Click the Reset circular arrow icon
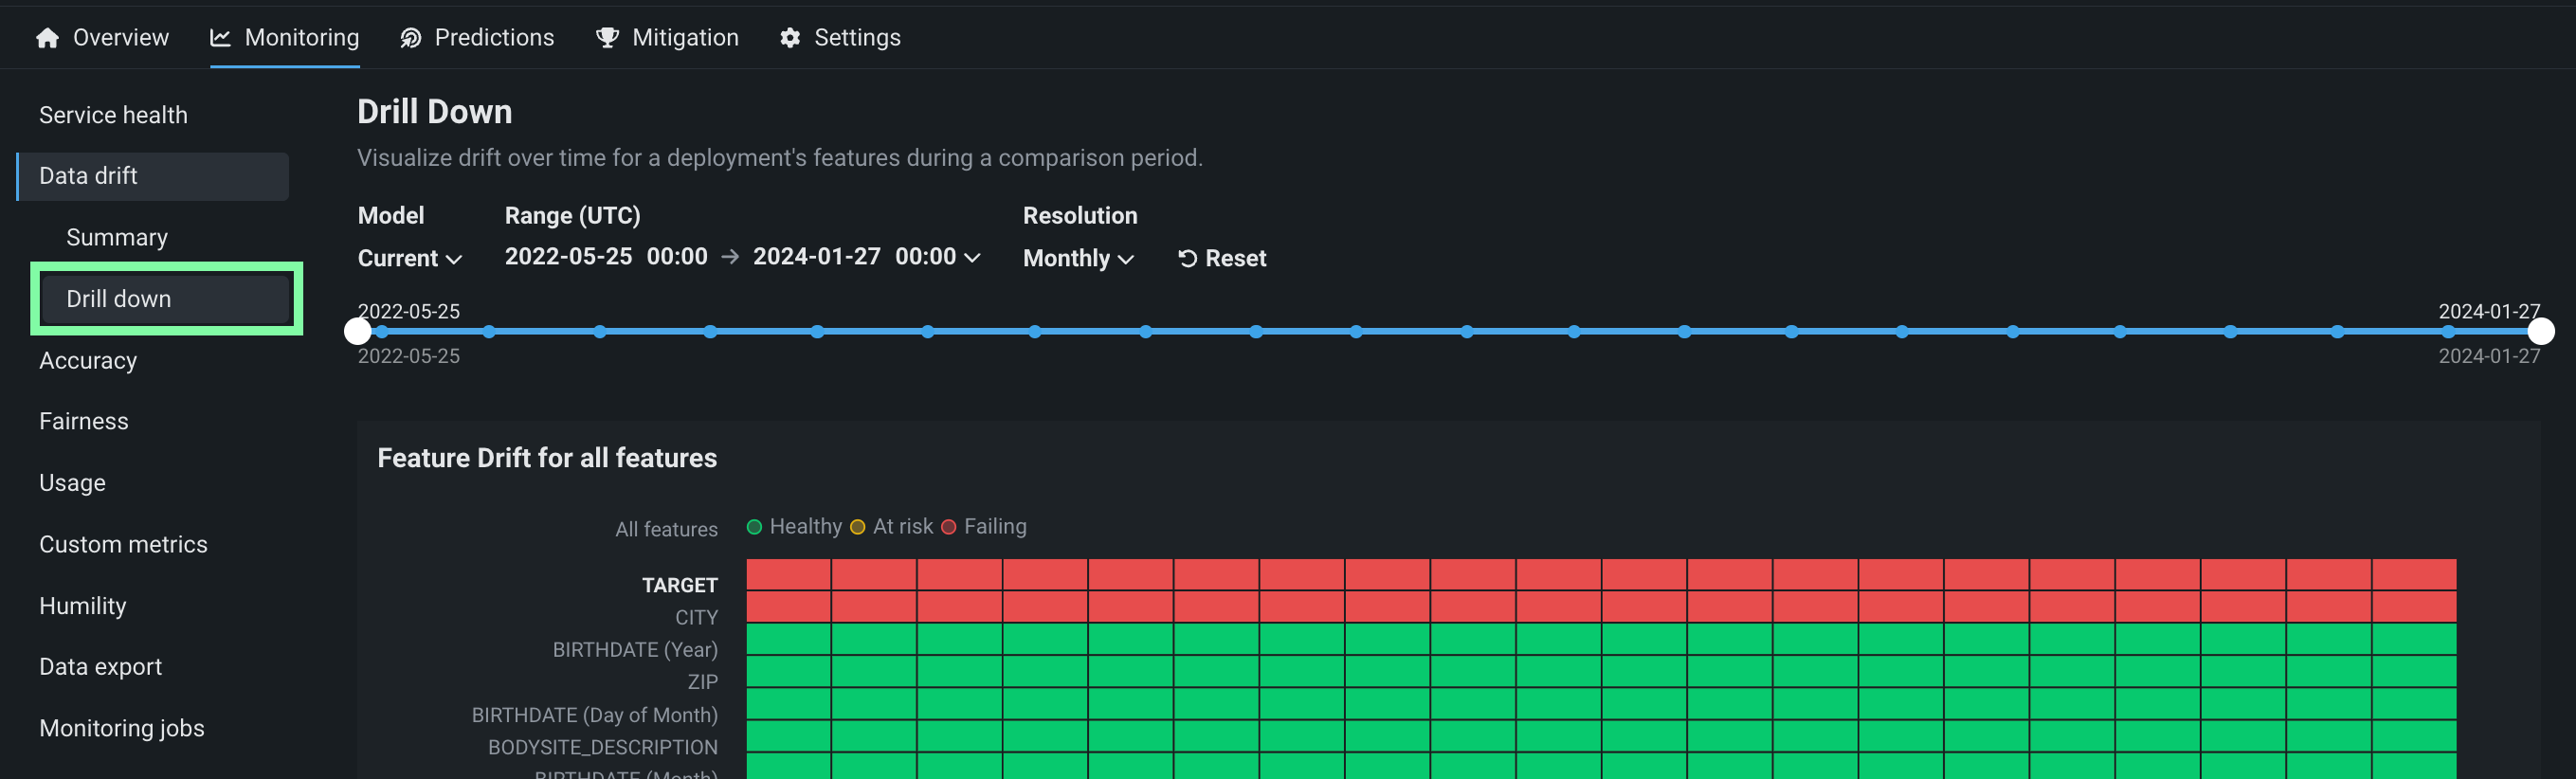 [x=1187, y=259]
